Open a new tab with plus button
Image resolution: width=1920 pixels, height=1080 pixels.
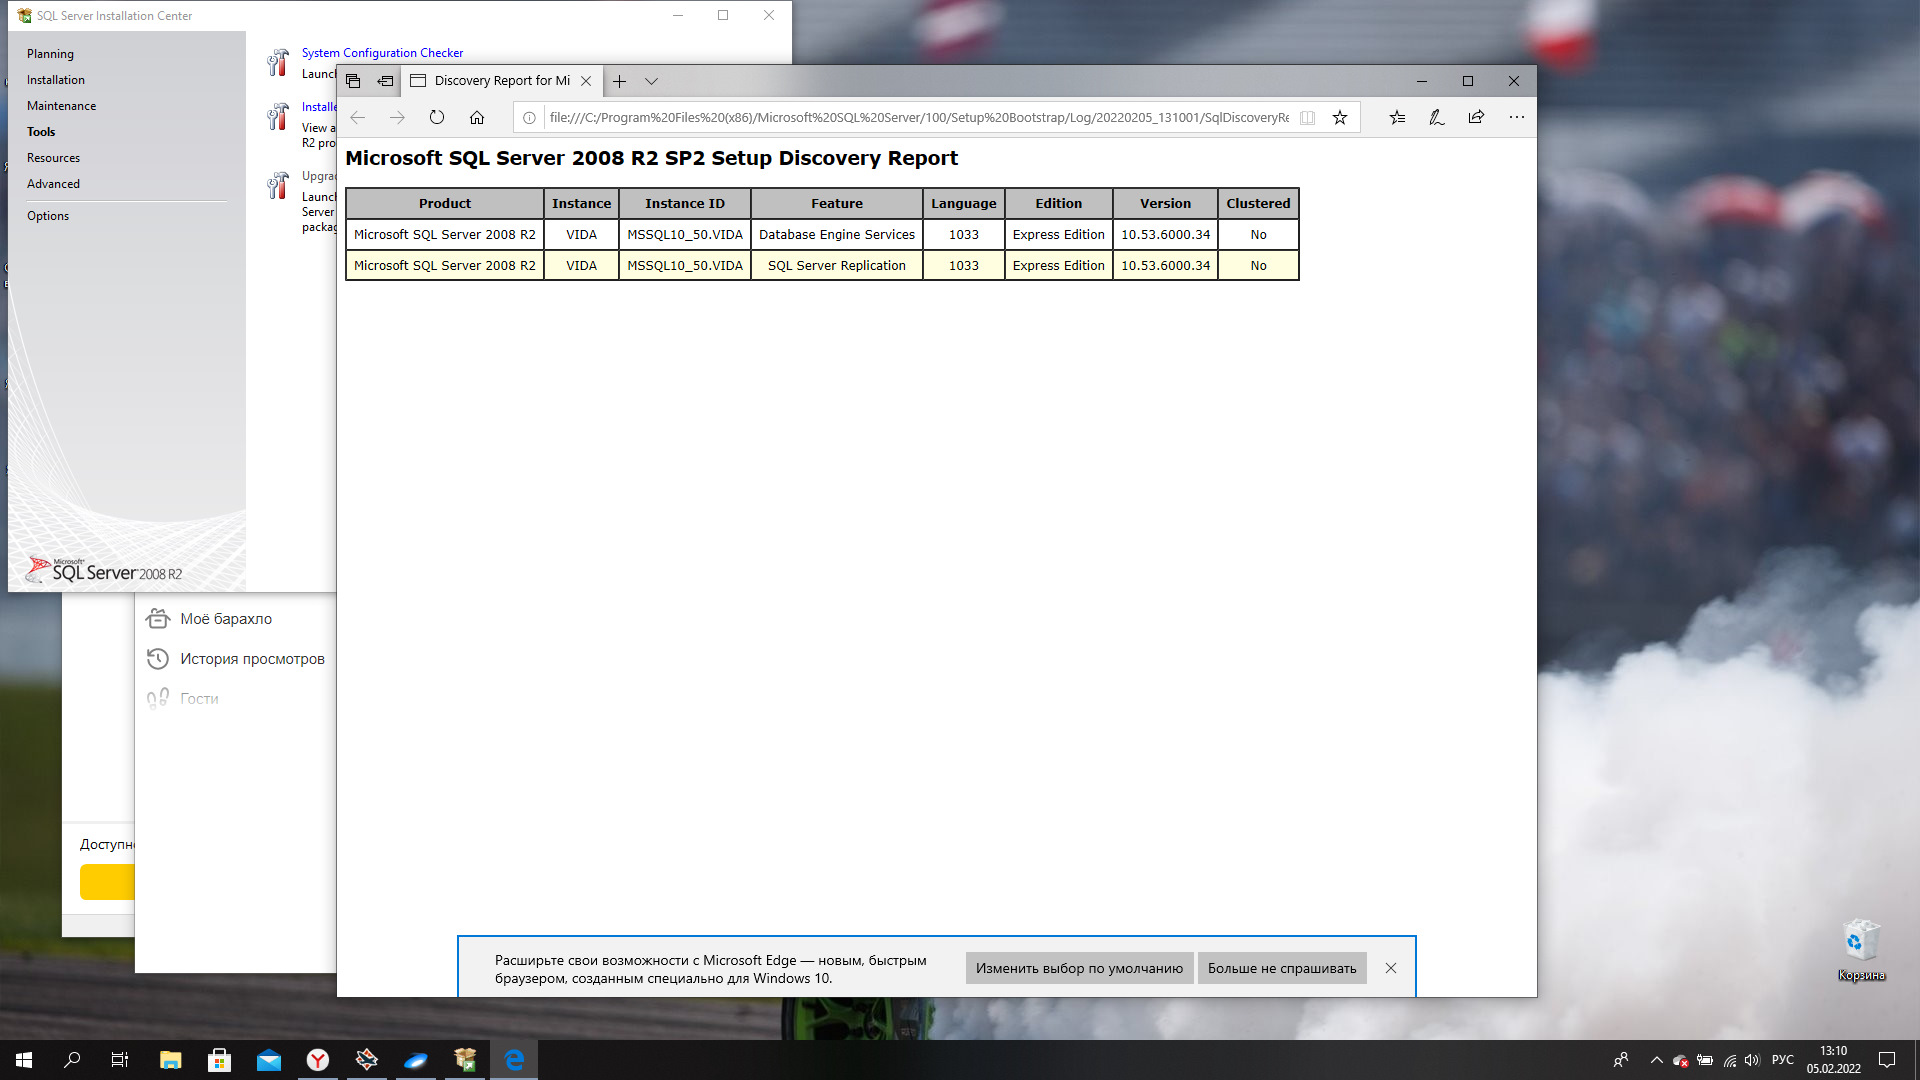click(619, 81)
